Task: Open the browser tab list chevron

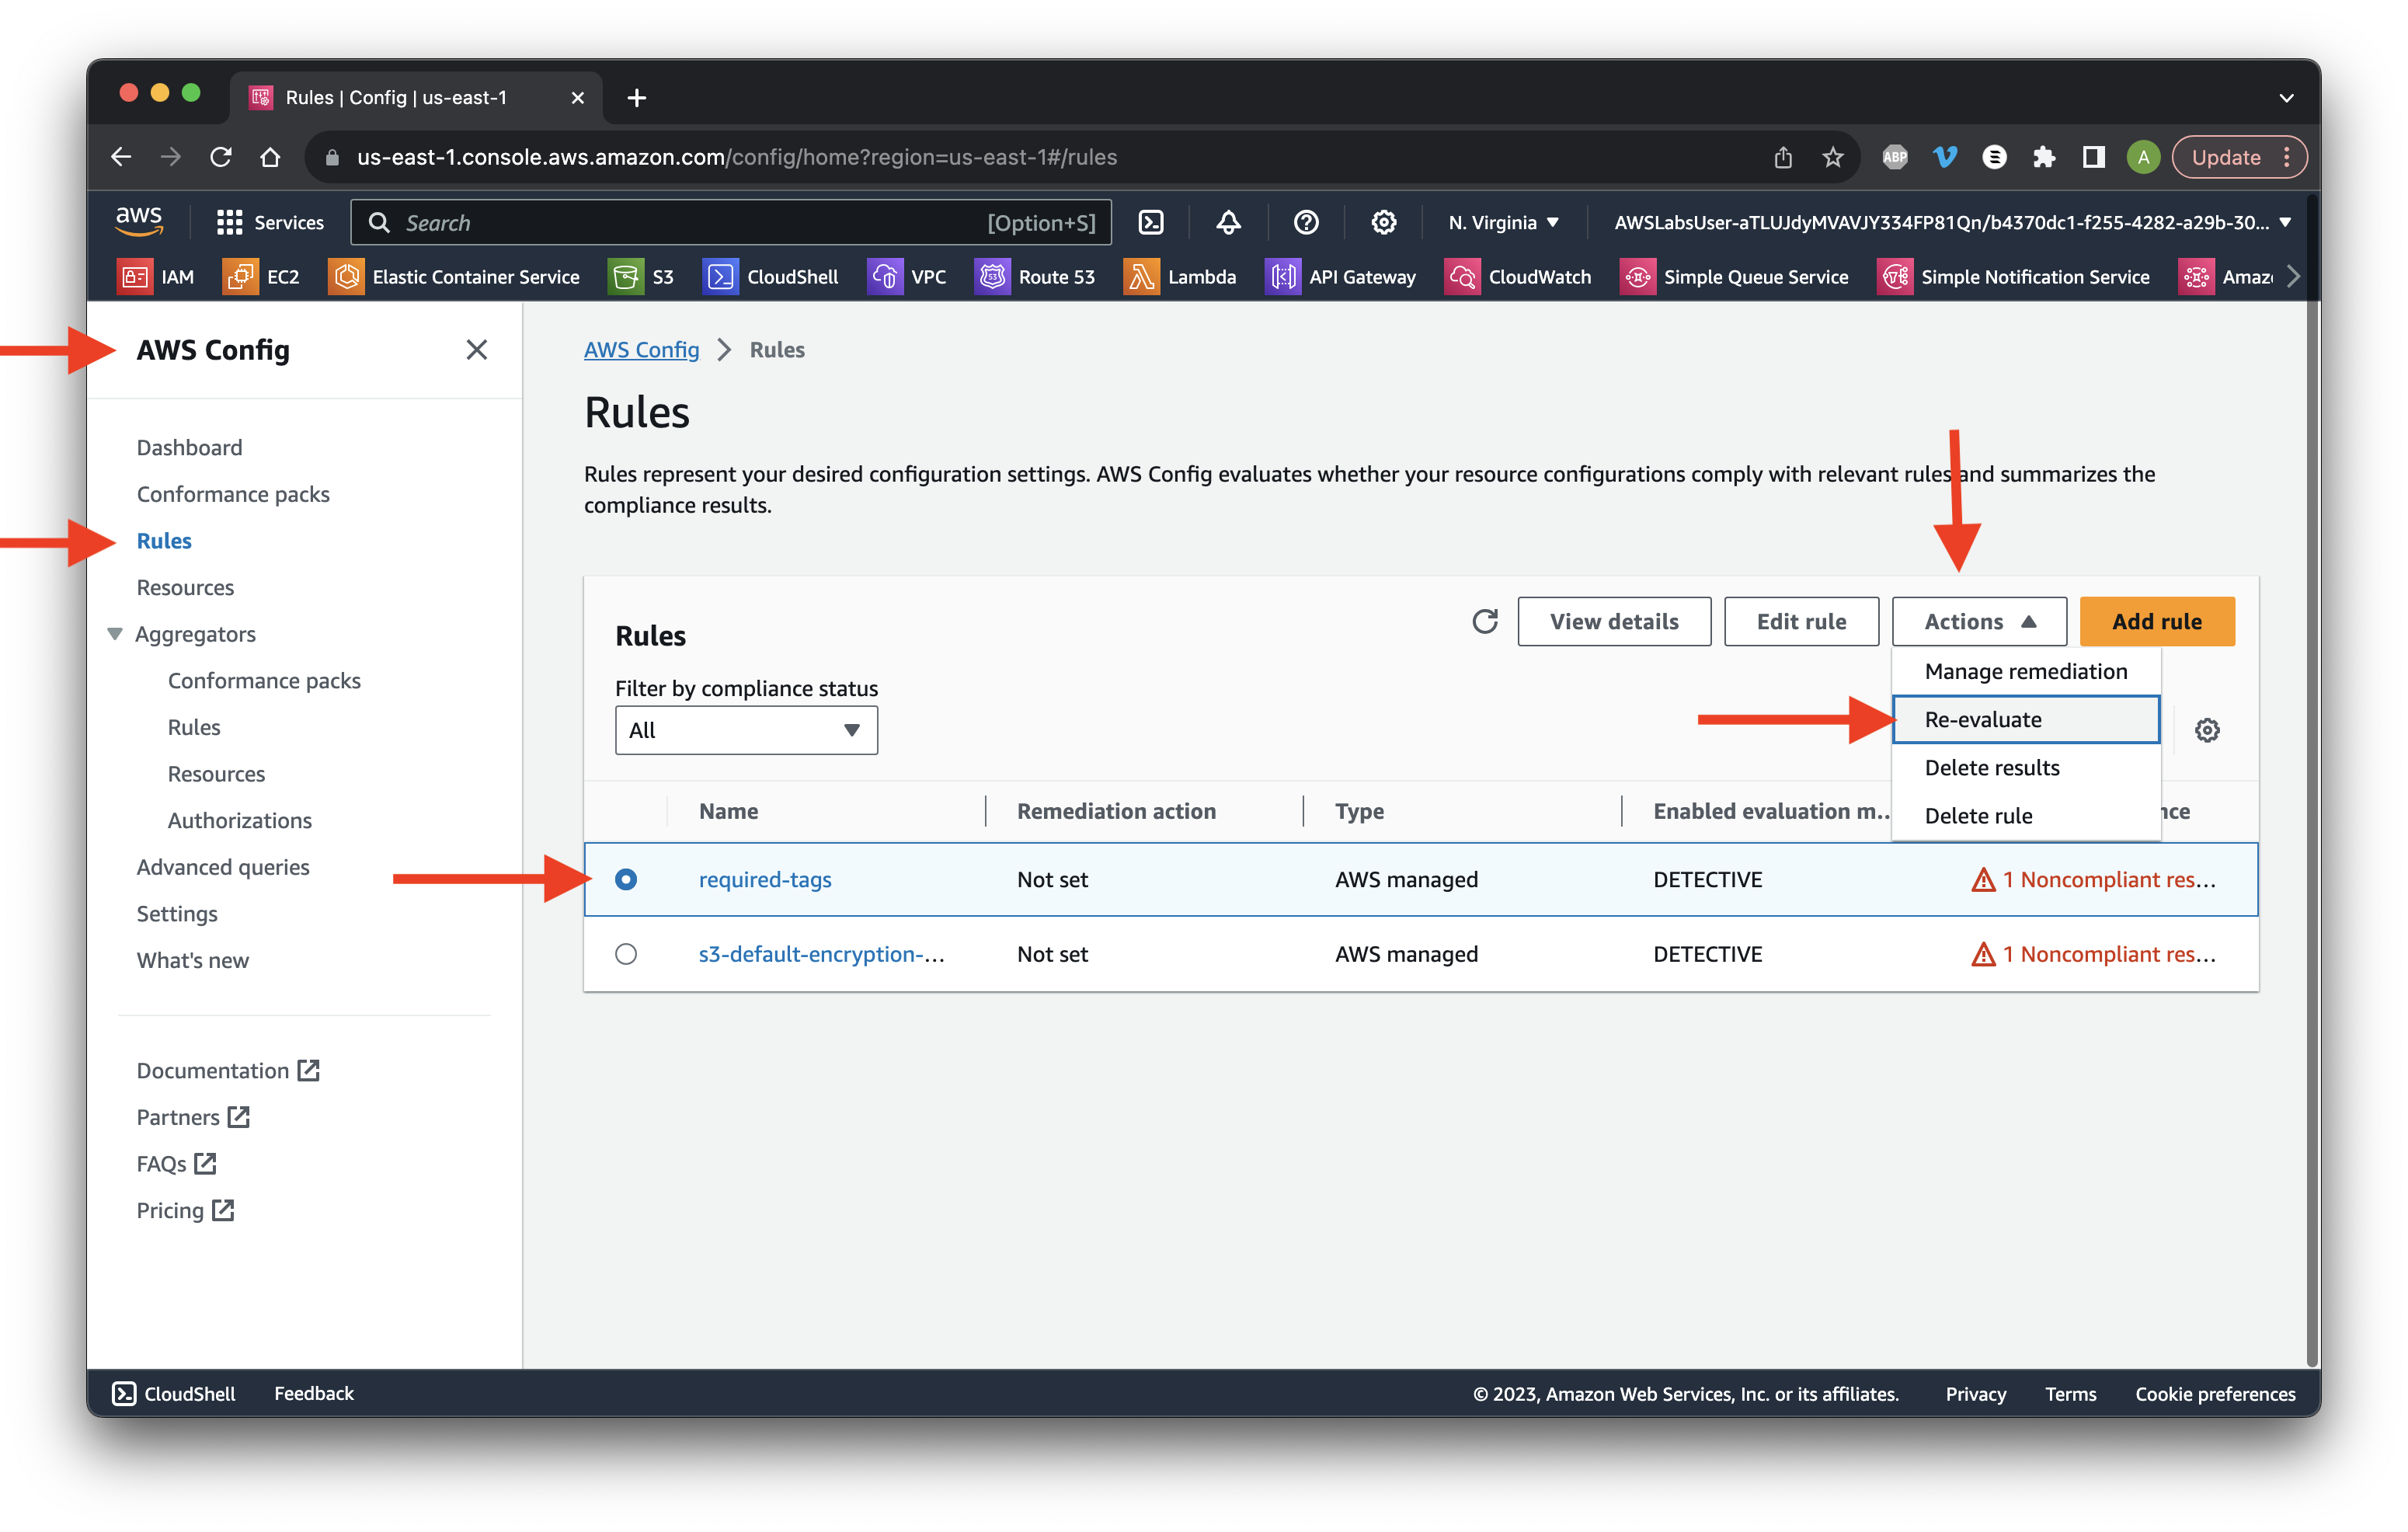Action: click(2286, 98)
